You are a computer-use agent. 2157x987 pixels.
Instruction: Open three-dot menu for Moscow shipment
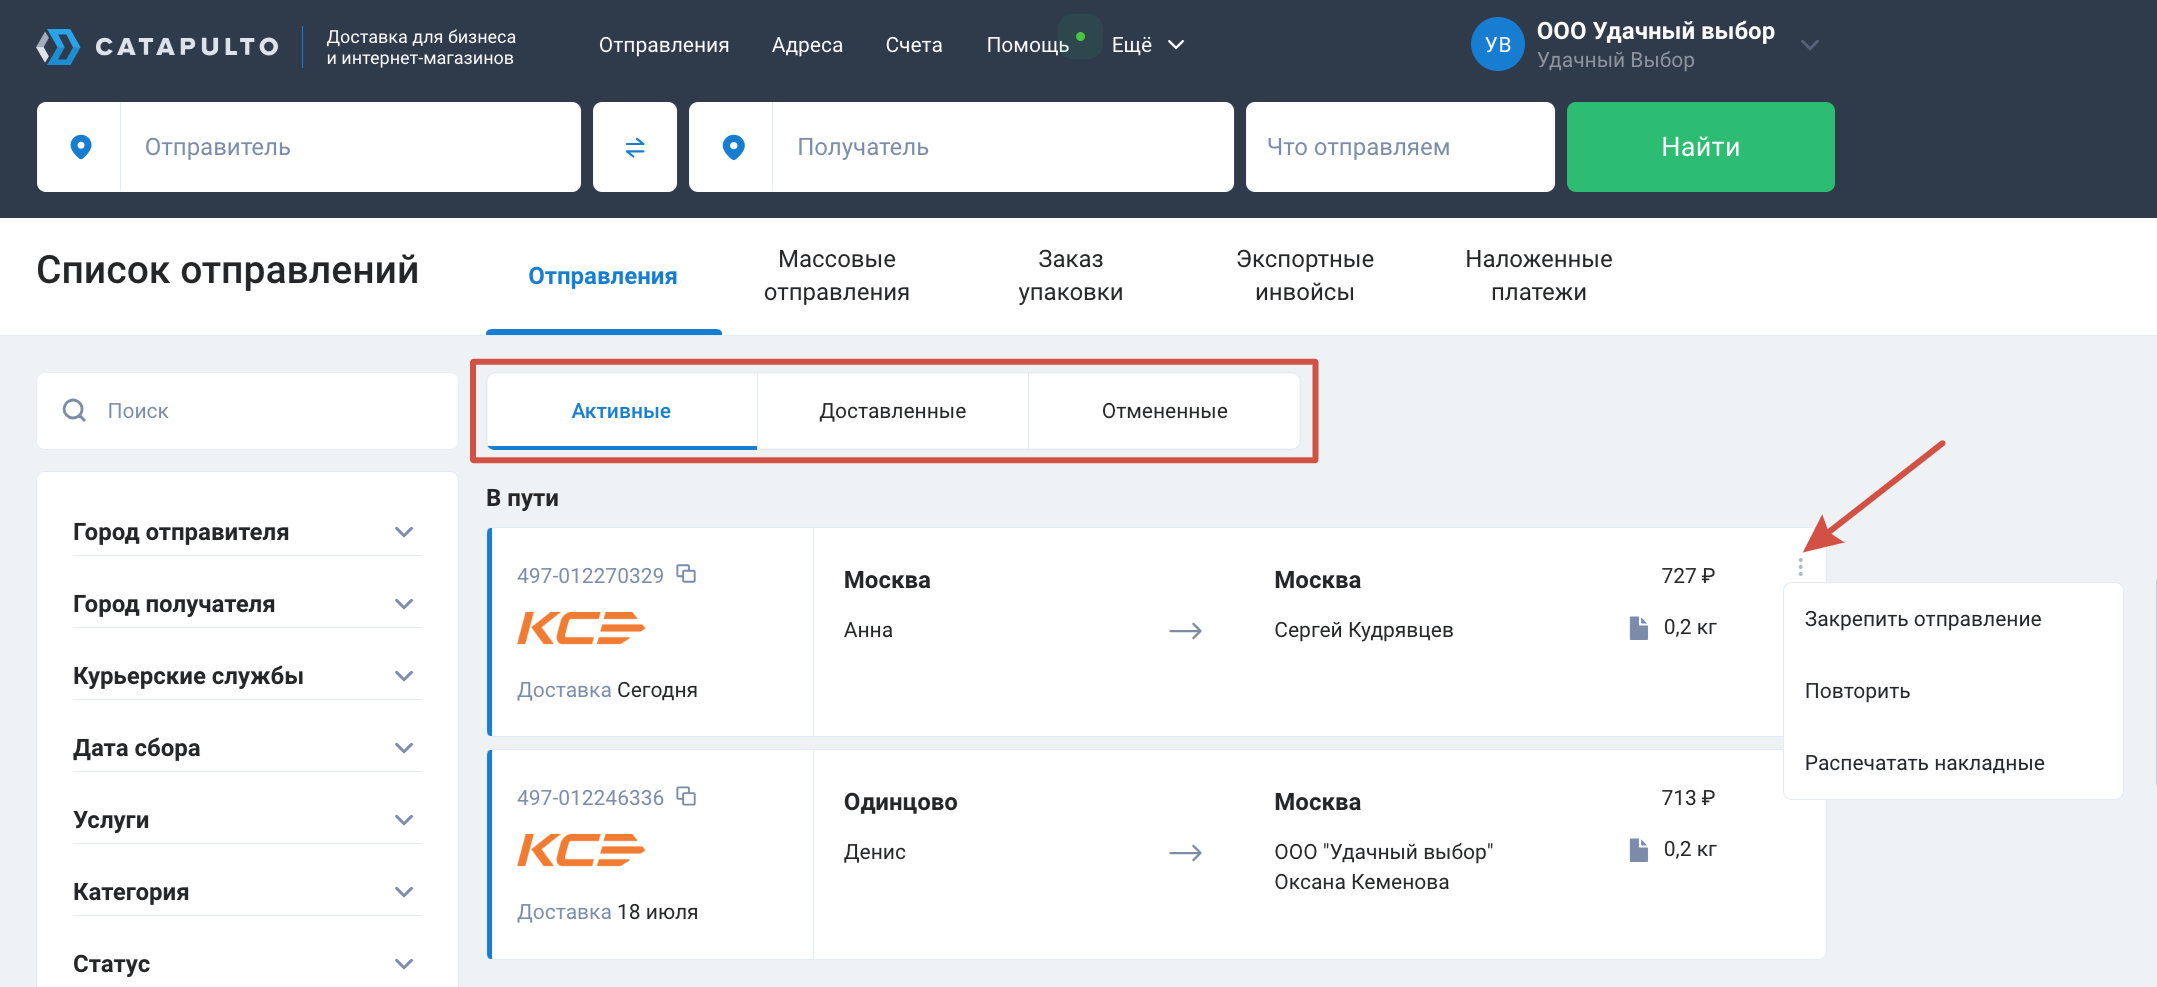[x=1800, y=567]
